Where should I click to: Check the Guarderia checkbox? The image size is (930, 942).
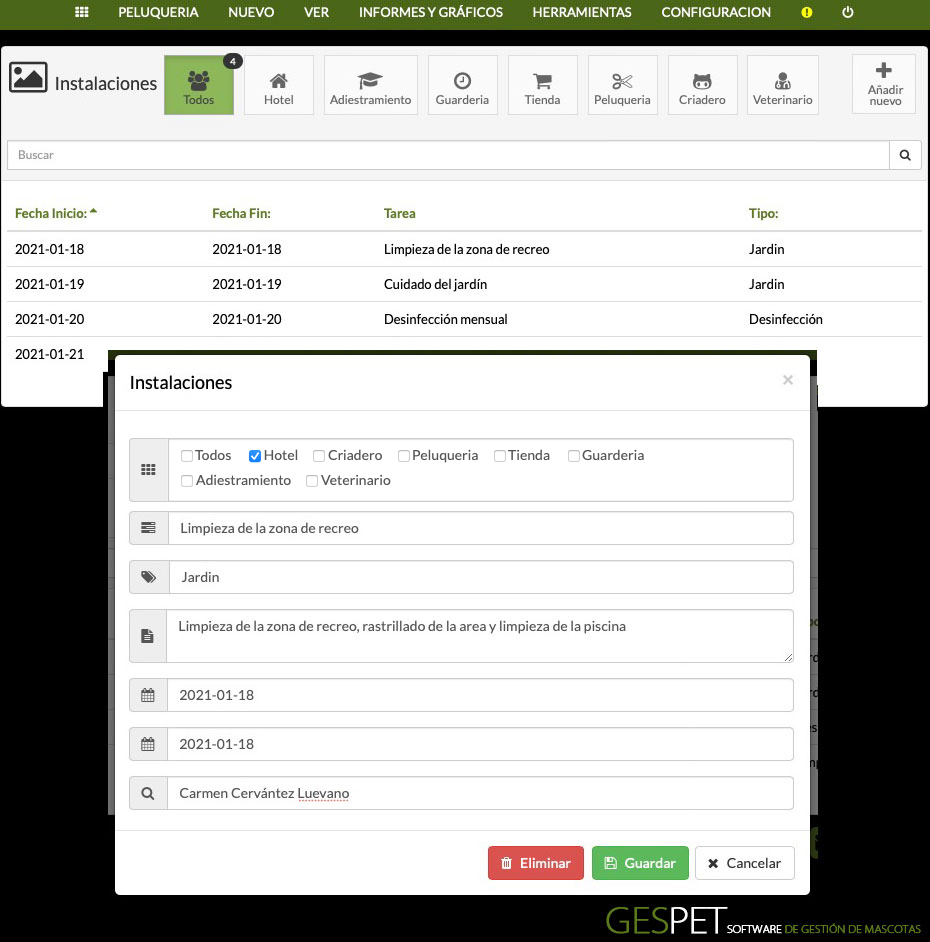pos(574,456)
